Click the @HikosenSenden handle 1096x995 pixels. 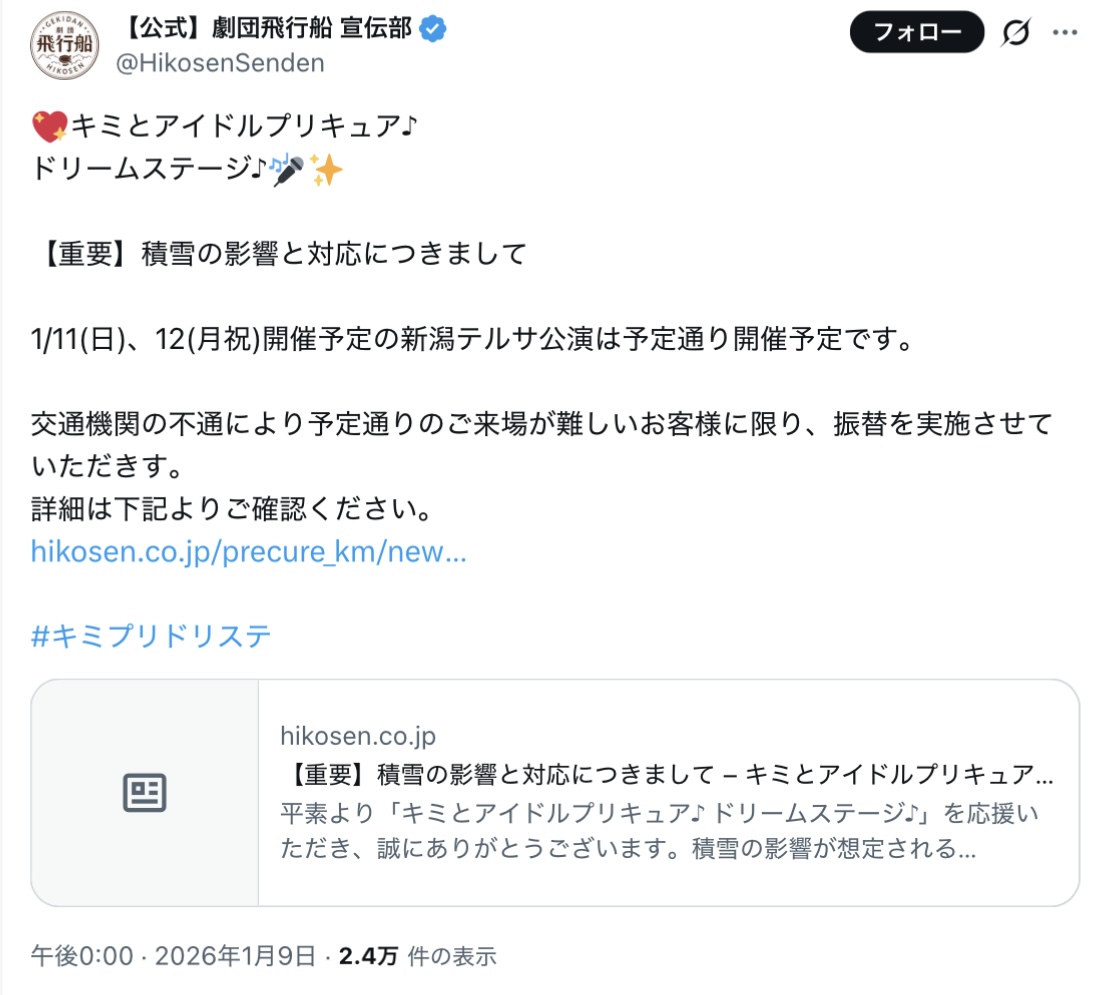tap(220, 63)
